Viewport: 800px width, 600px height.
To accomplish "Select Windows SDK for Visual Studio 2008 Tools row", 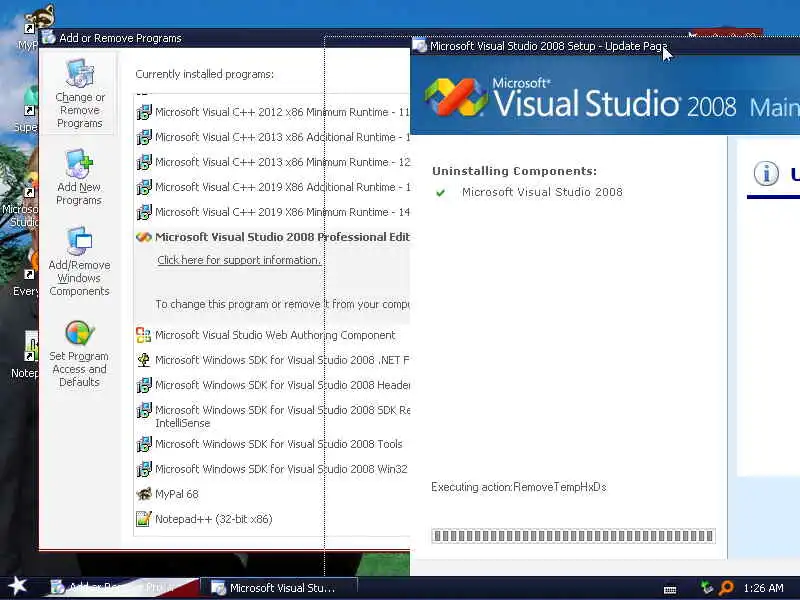I will 272,444.
